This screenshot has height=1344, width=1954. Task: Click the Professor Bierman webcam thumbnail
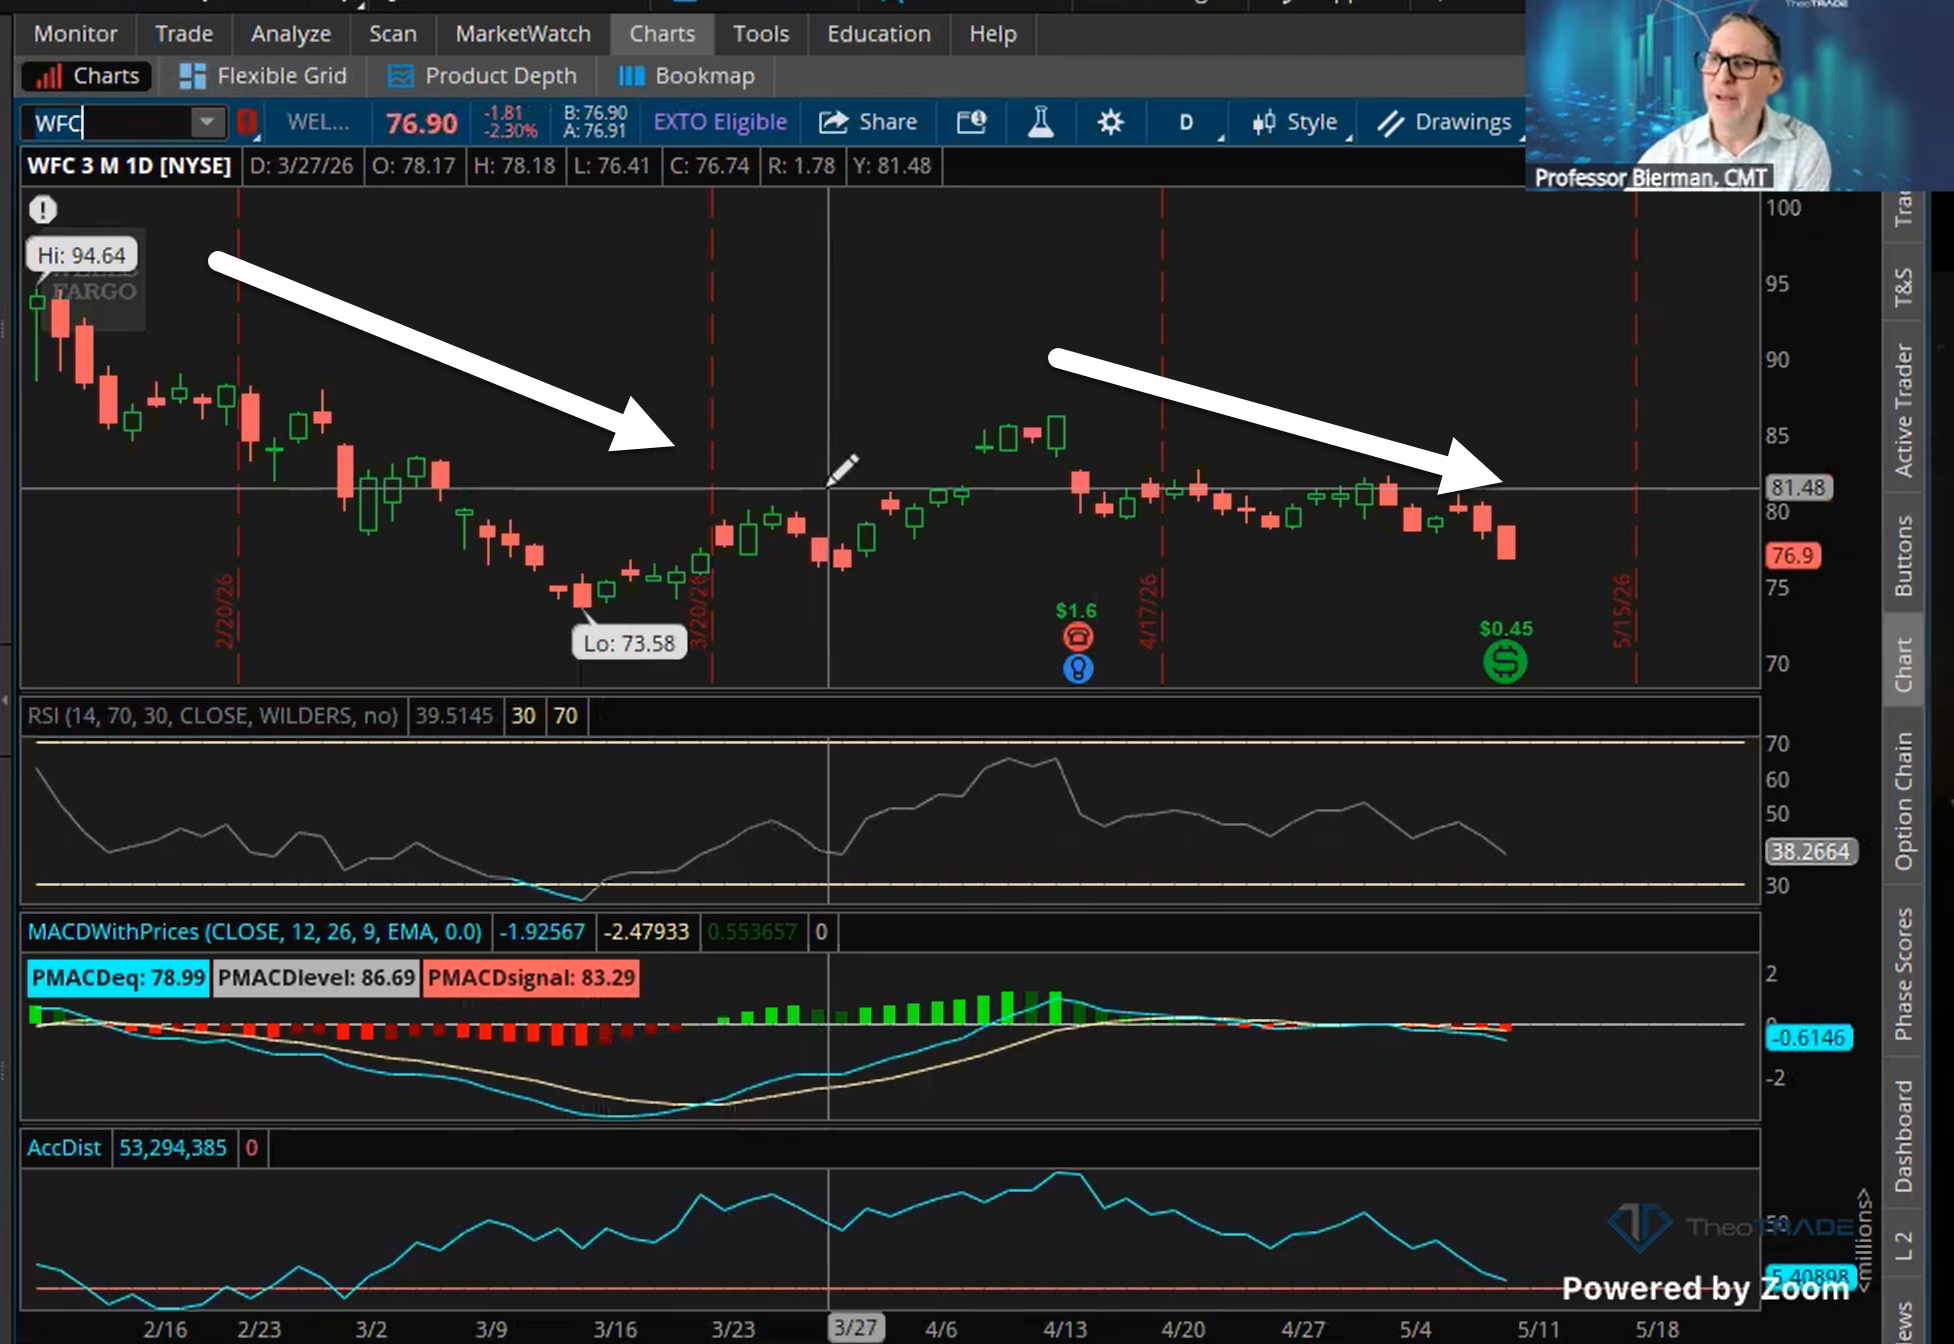[1740, 95]
